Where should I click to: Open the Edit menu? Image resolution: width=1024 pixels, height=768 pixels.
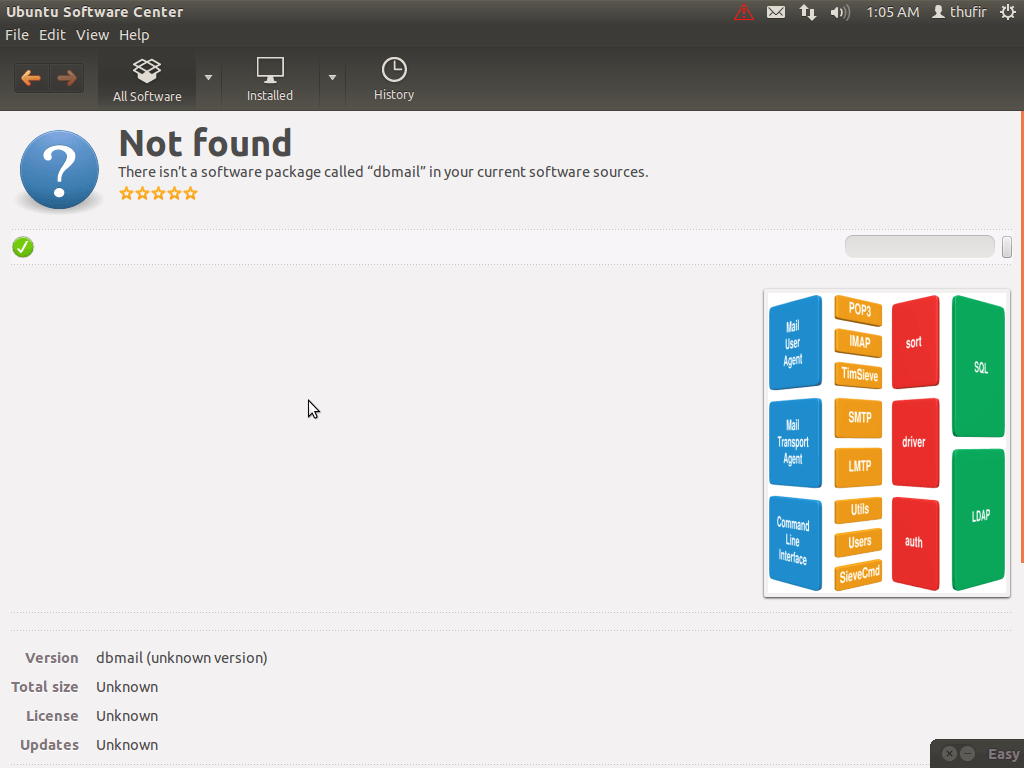(x=52, y=35)
